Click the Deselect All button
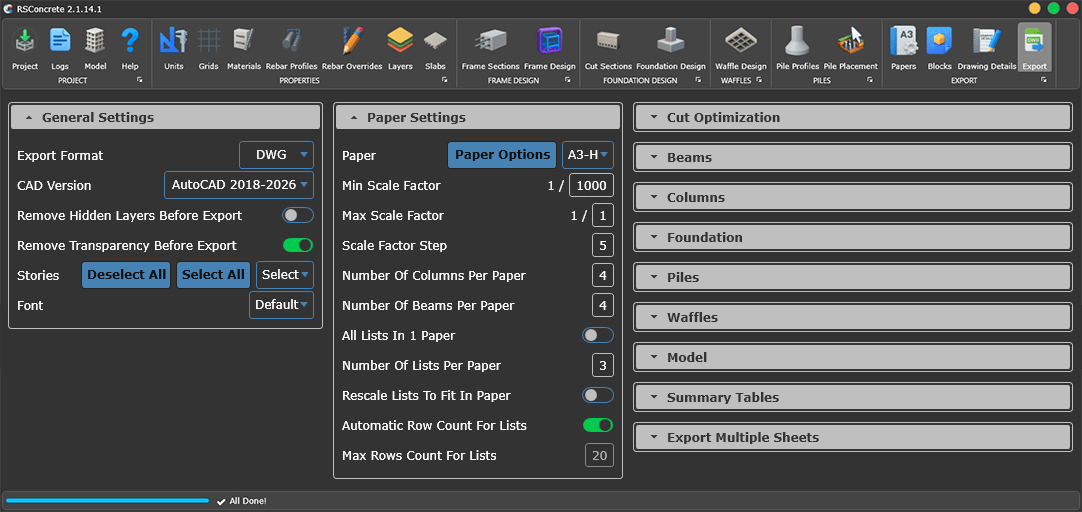Viewport: 1082px width, 512px height. (126, 275)
